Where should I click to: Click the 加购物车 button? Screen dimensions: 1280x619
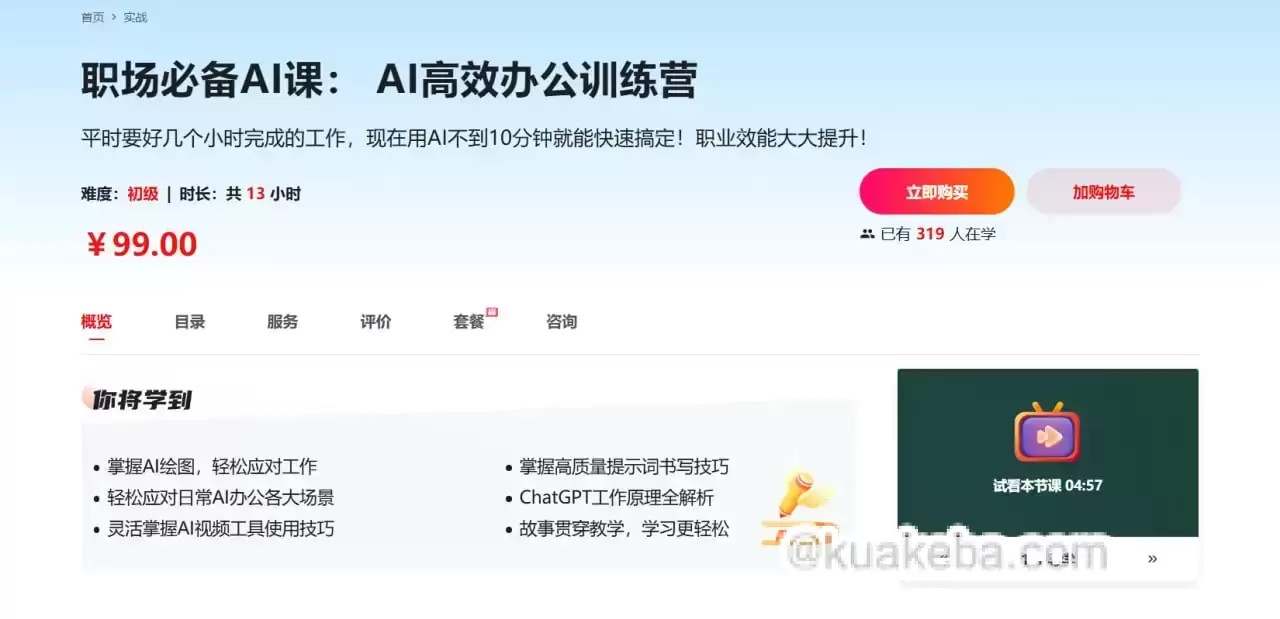[1104, 192]
